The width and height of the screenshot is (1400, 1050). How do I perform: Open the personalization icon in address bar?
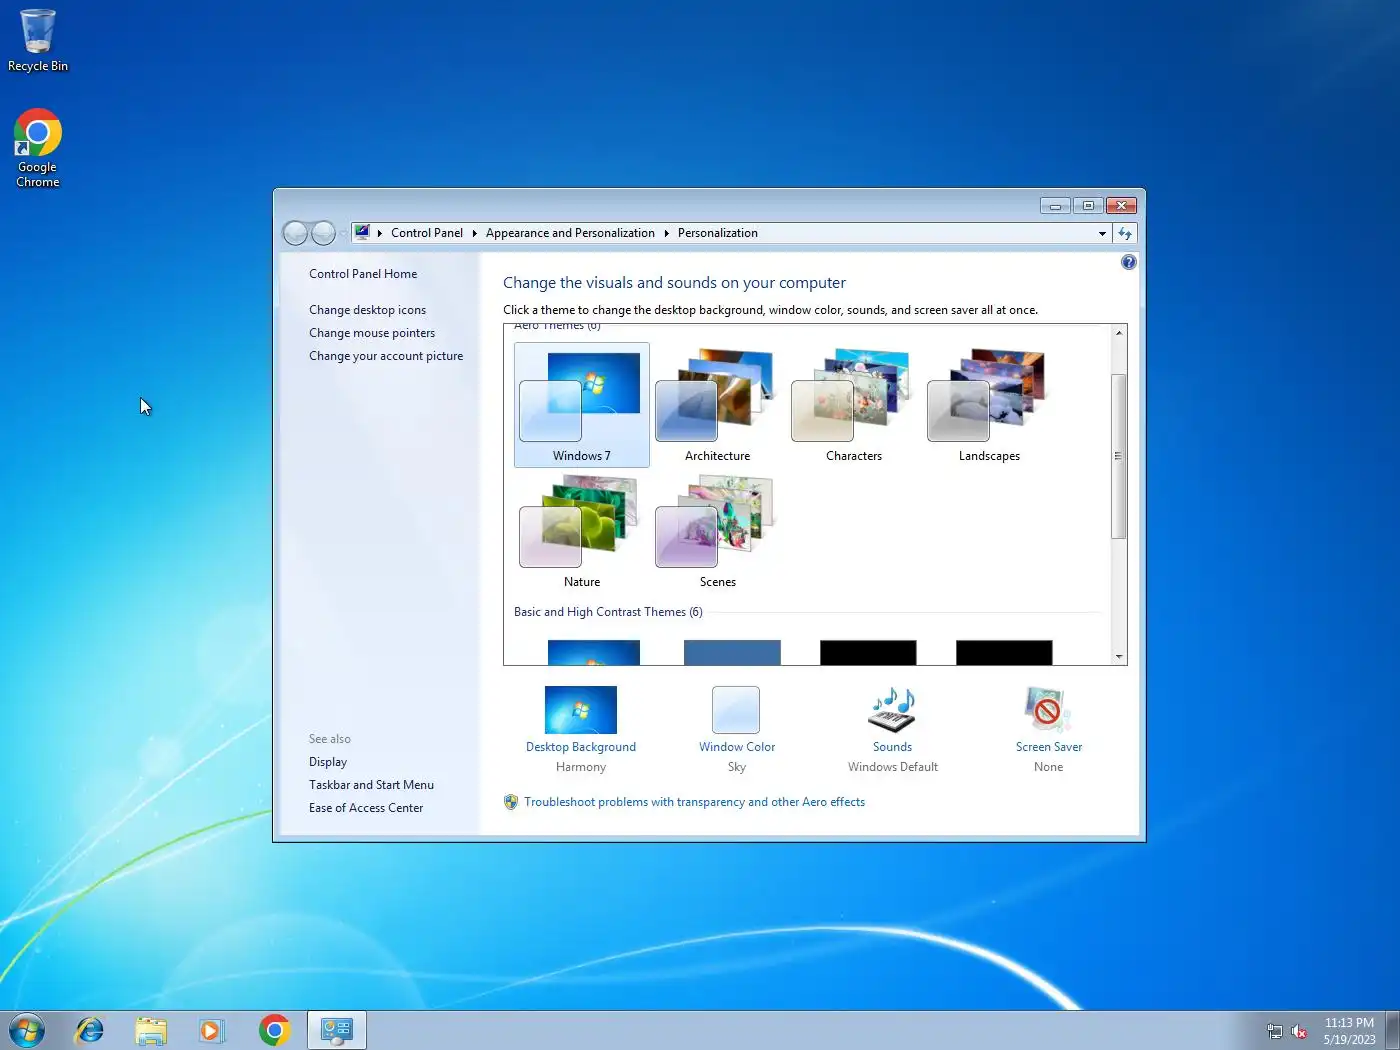362,232
